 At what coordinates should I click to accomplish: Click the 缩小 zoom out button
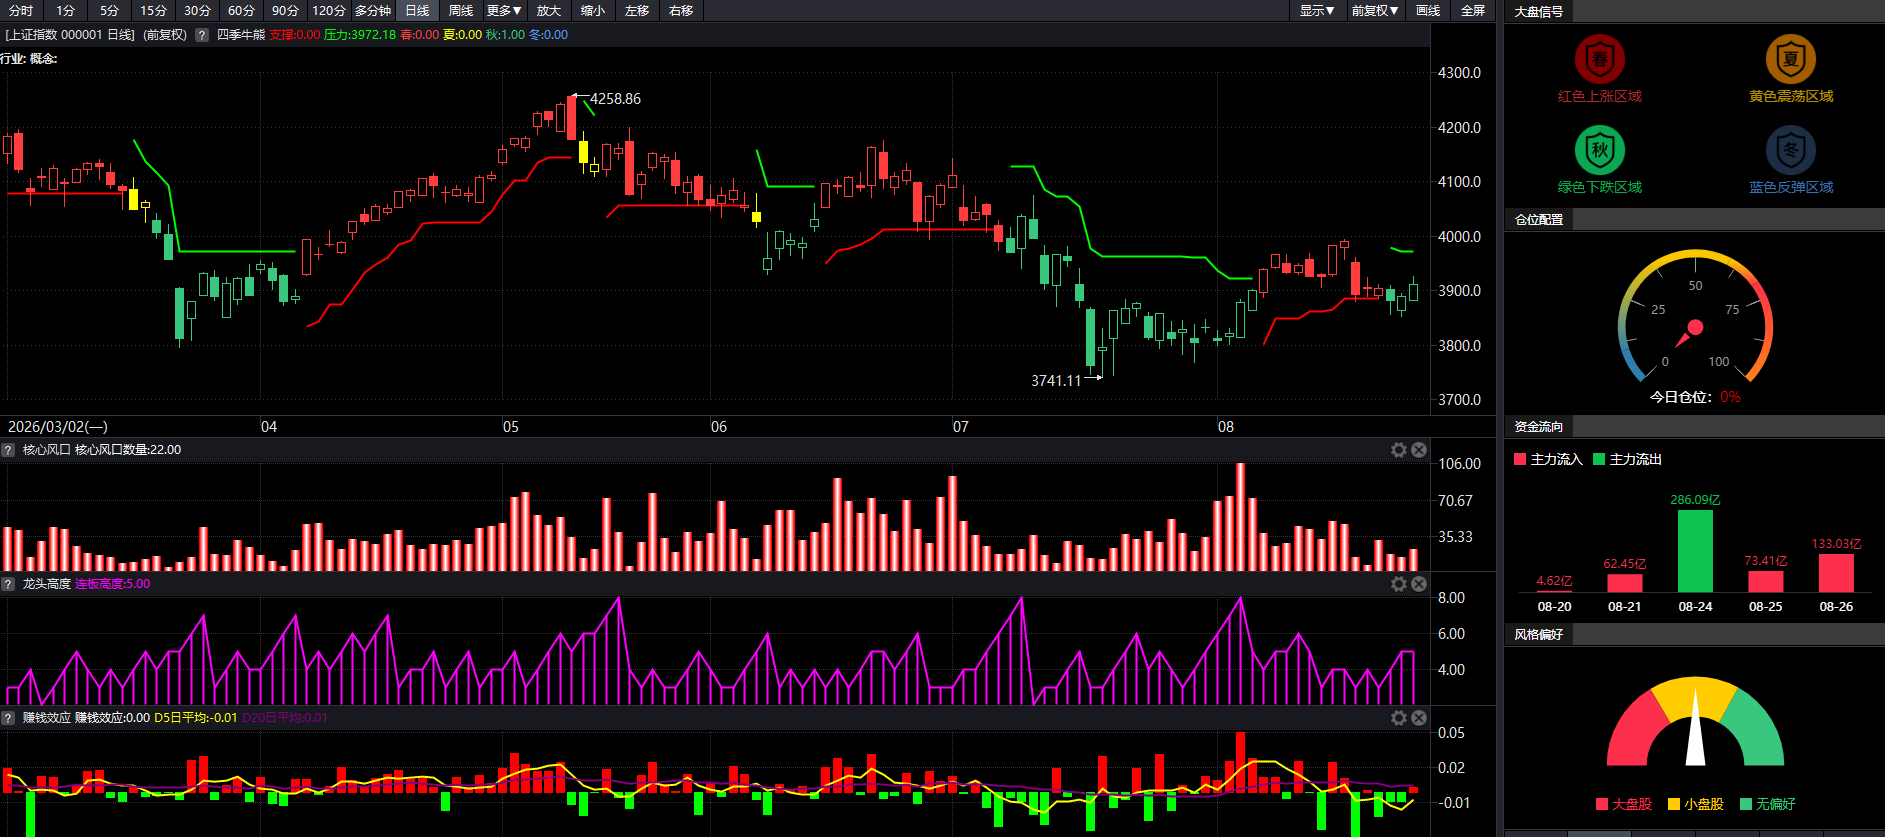point(593,11)
